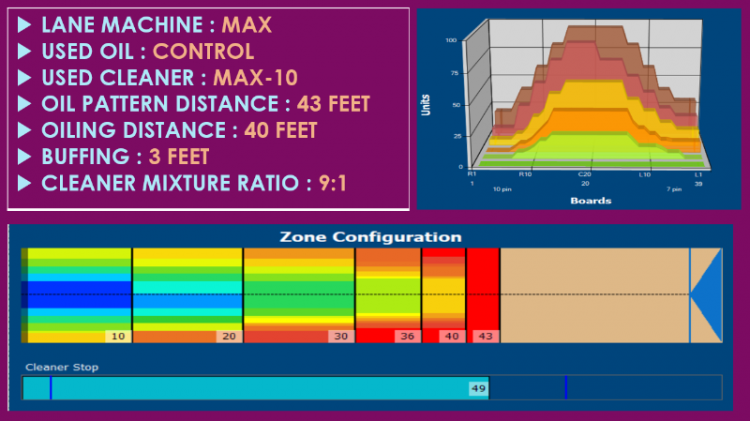Click the arrow bullet beside LANE MACHINE
The height and width of the screenshot is (421, 750).
pos(24,25)
